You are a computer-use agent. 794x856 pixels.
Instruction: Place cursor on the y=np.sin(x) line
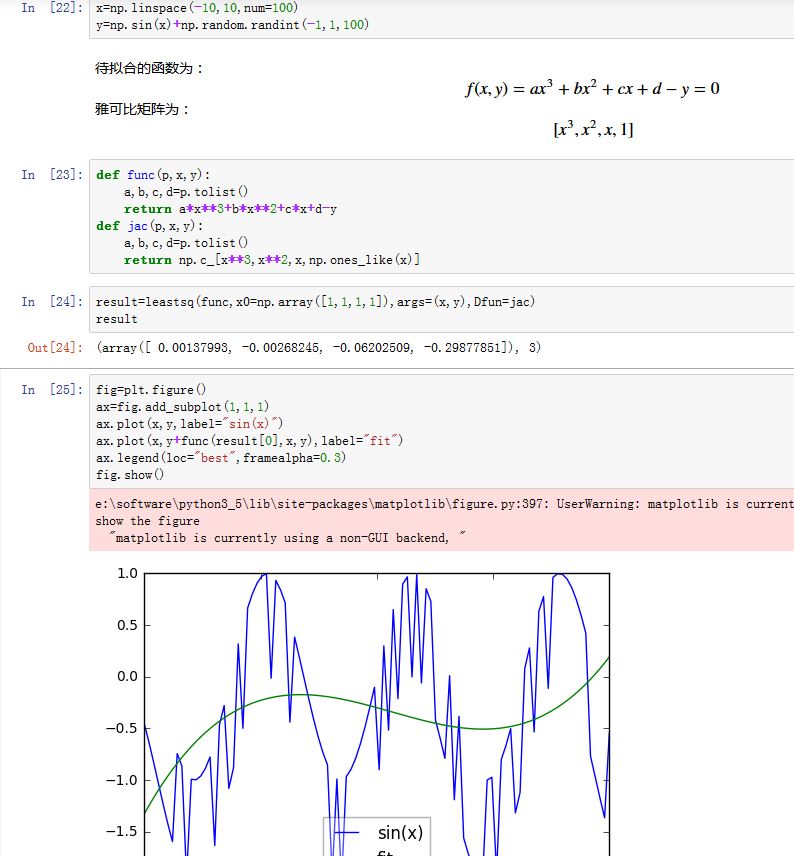(x=232, y=24)
